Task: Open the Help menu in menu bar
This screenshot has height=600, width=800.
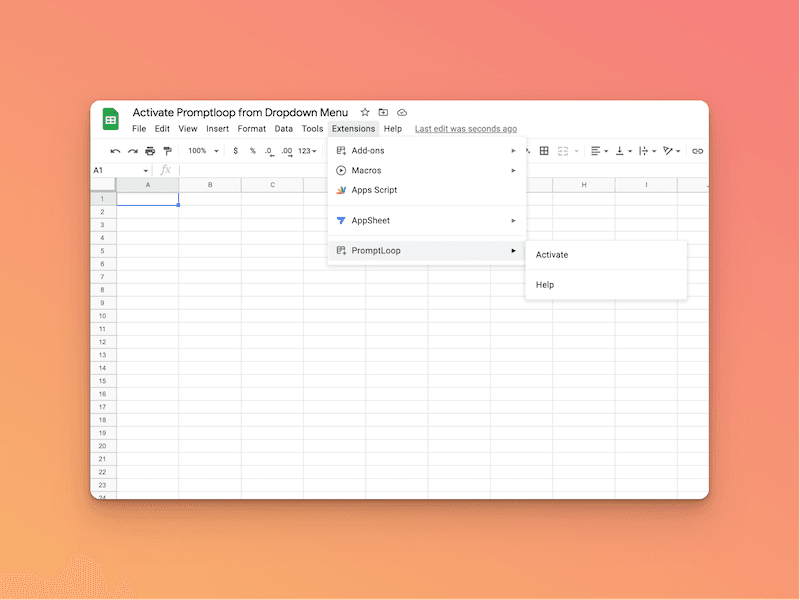Action: click(x=393, y=129)
